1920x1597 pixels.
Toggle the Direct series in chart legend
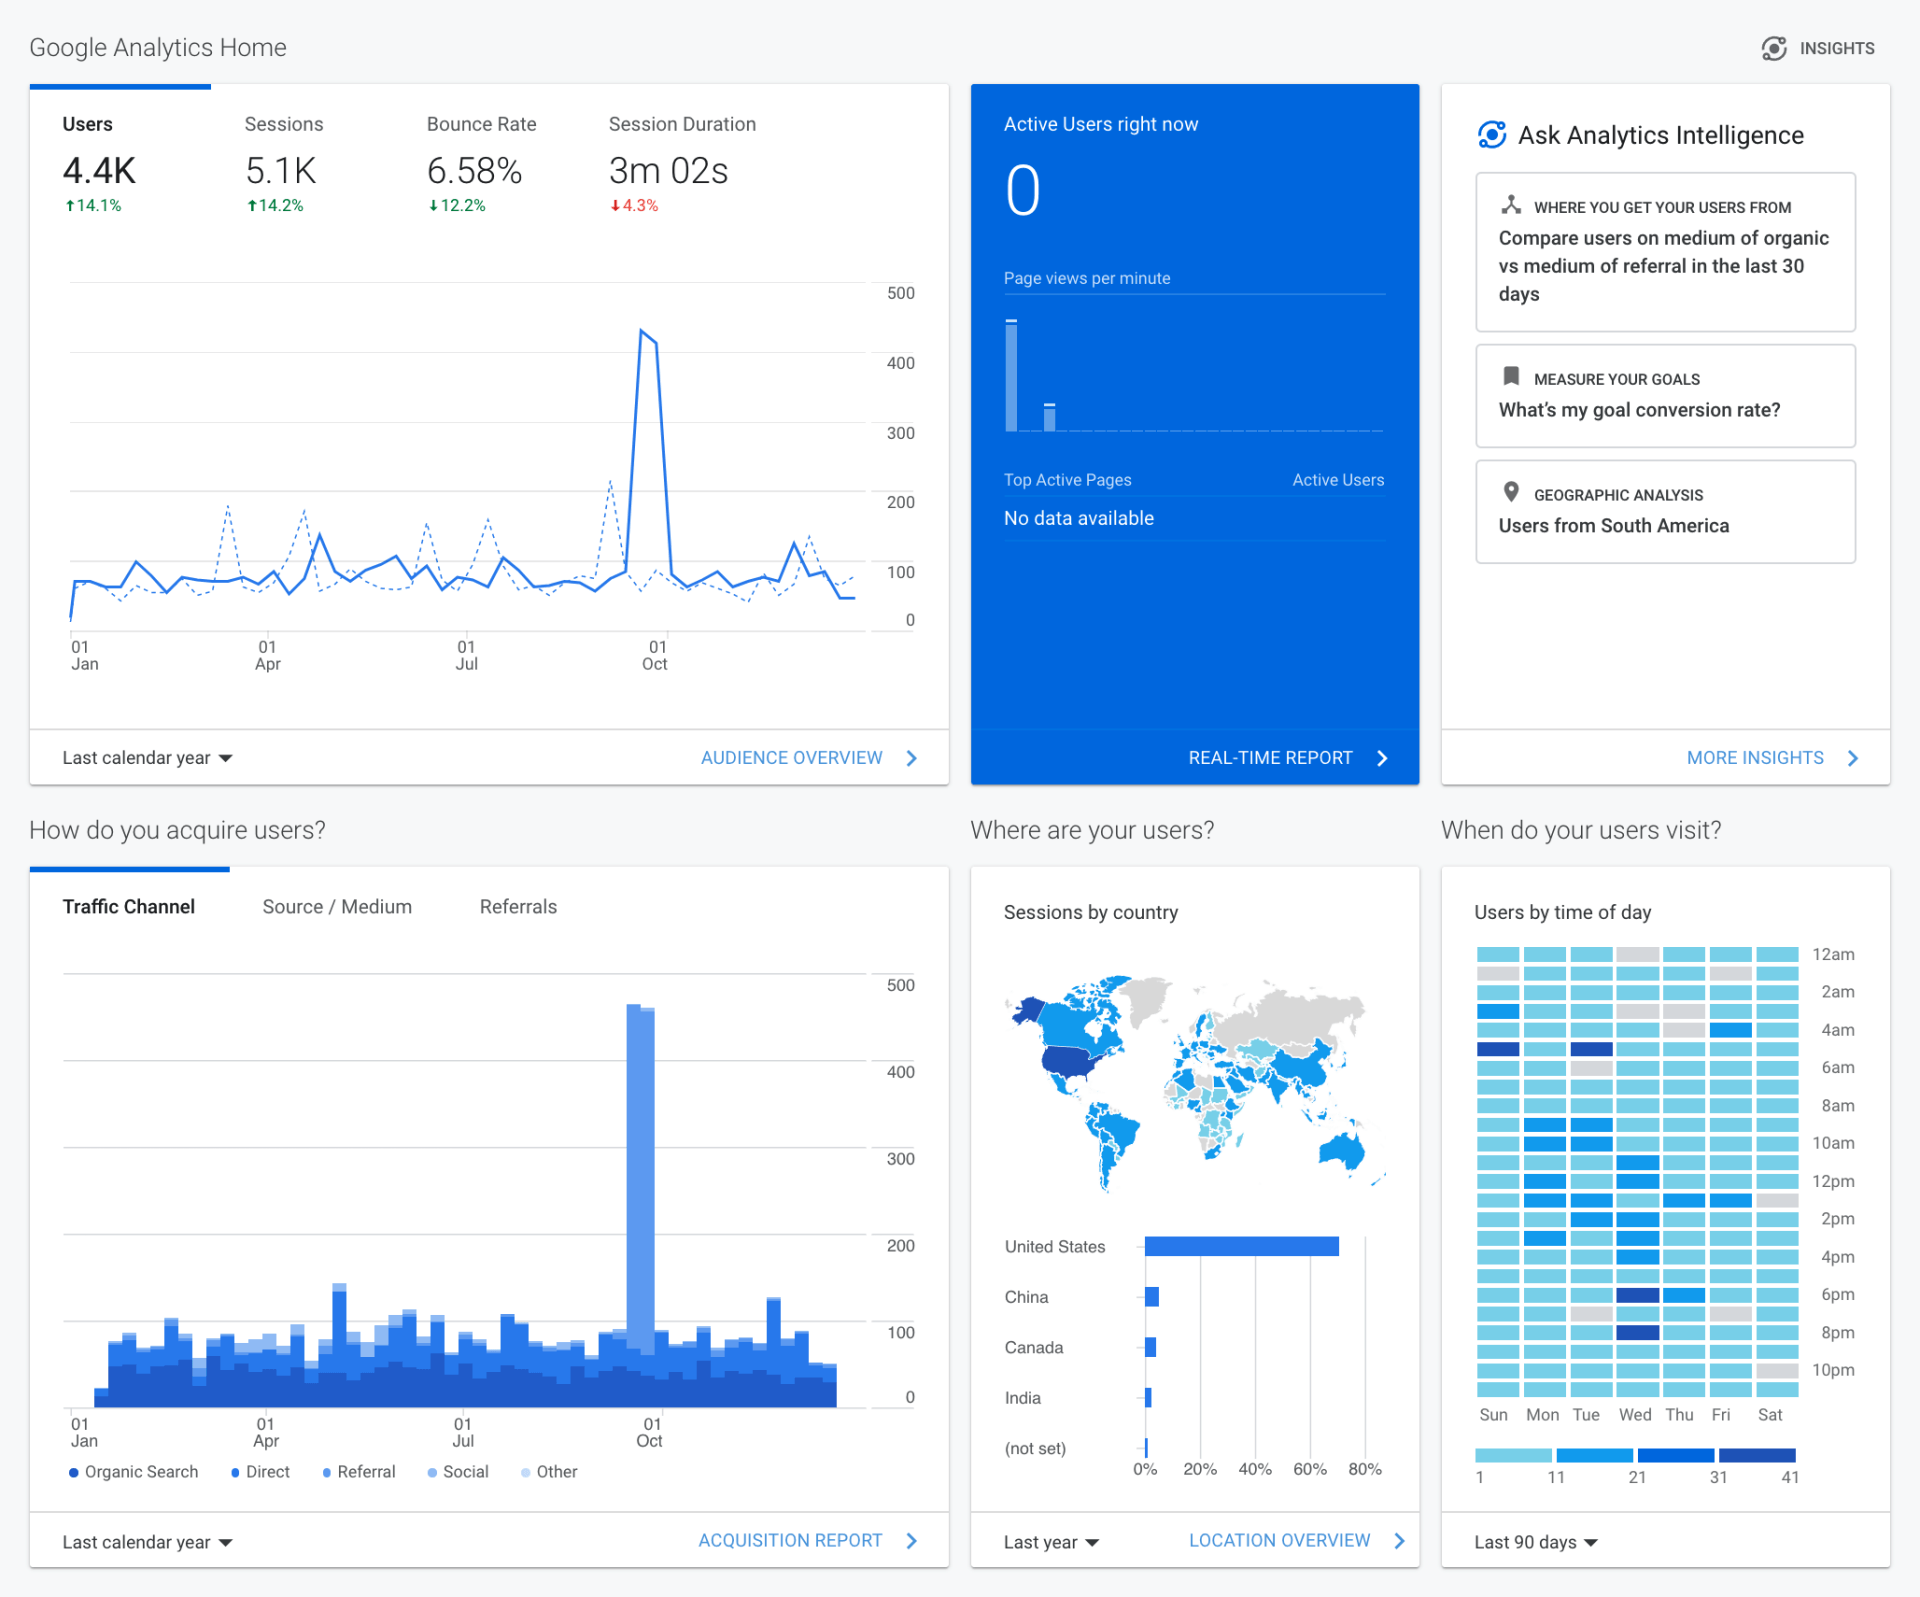click(260, 1472)
